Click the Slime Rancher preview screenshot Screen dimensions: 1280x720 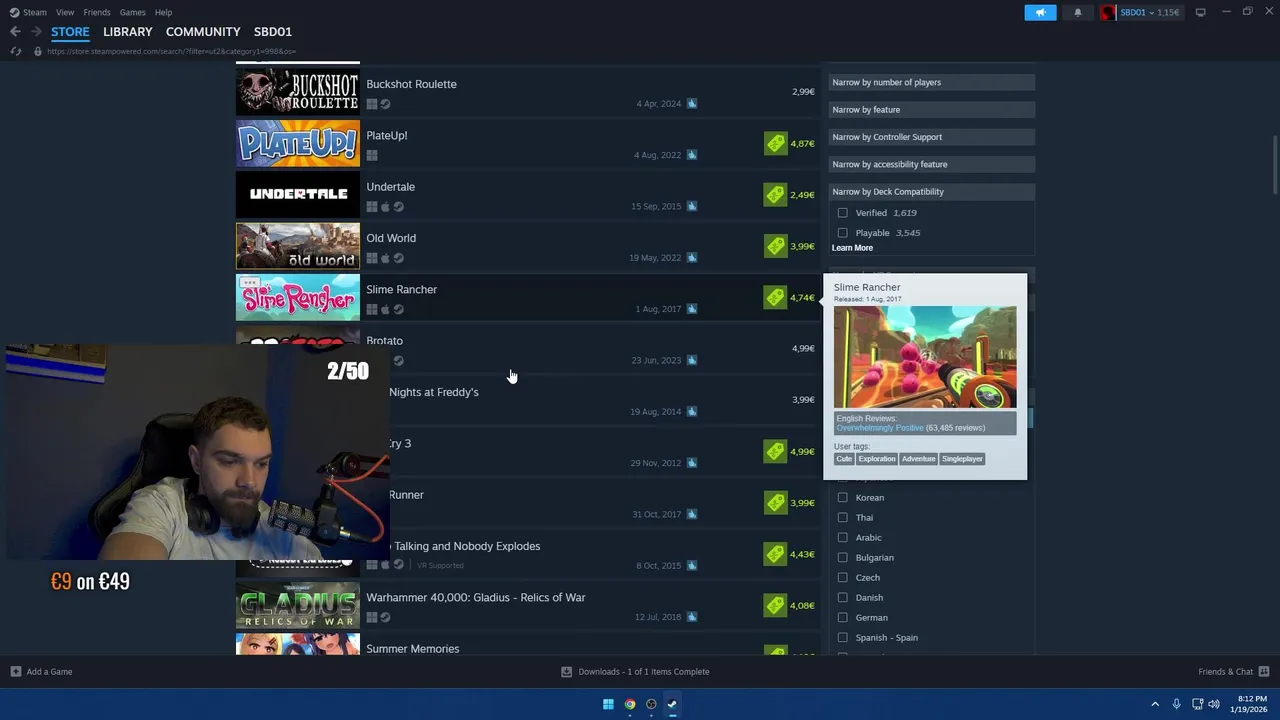pyautogui.click(x=925, y=357)
